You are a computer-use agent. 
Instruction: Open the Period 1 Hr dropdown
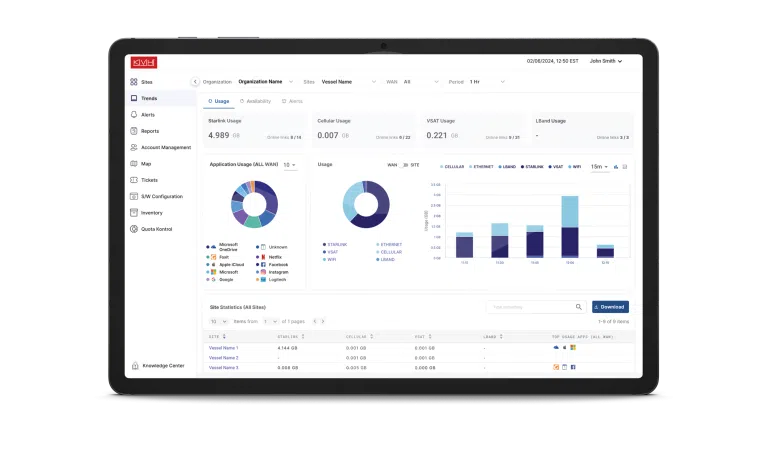(x=487, y=82)
